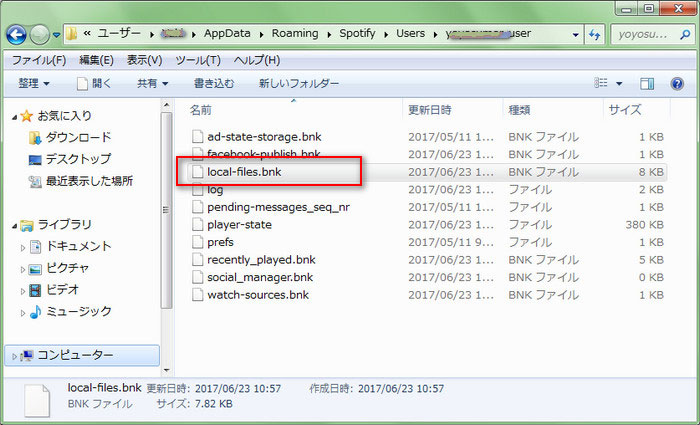Create a 新しいフォルダー

[299, 83]
